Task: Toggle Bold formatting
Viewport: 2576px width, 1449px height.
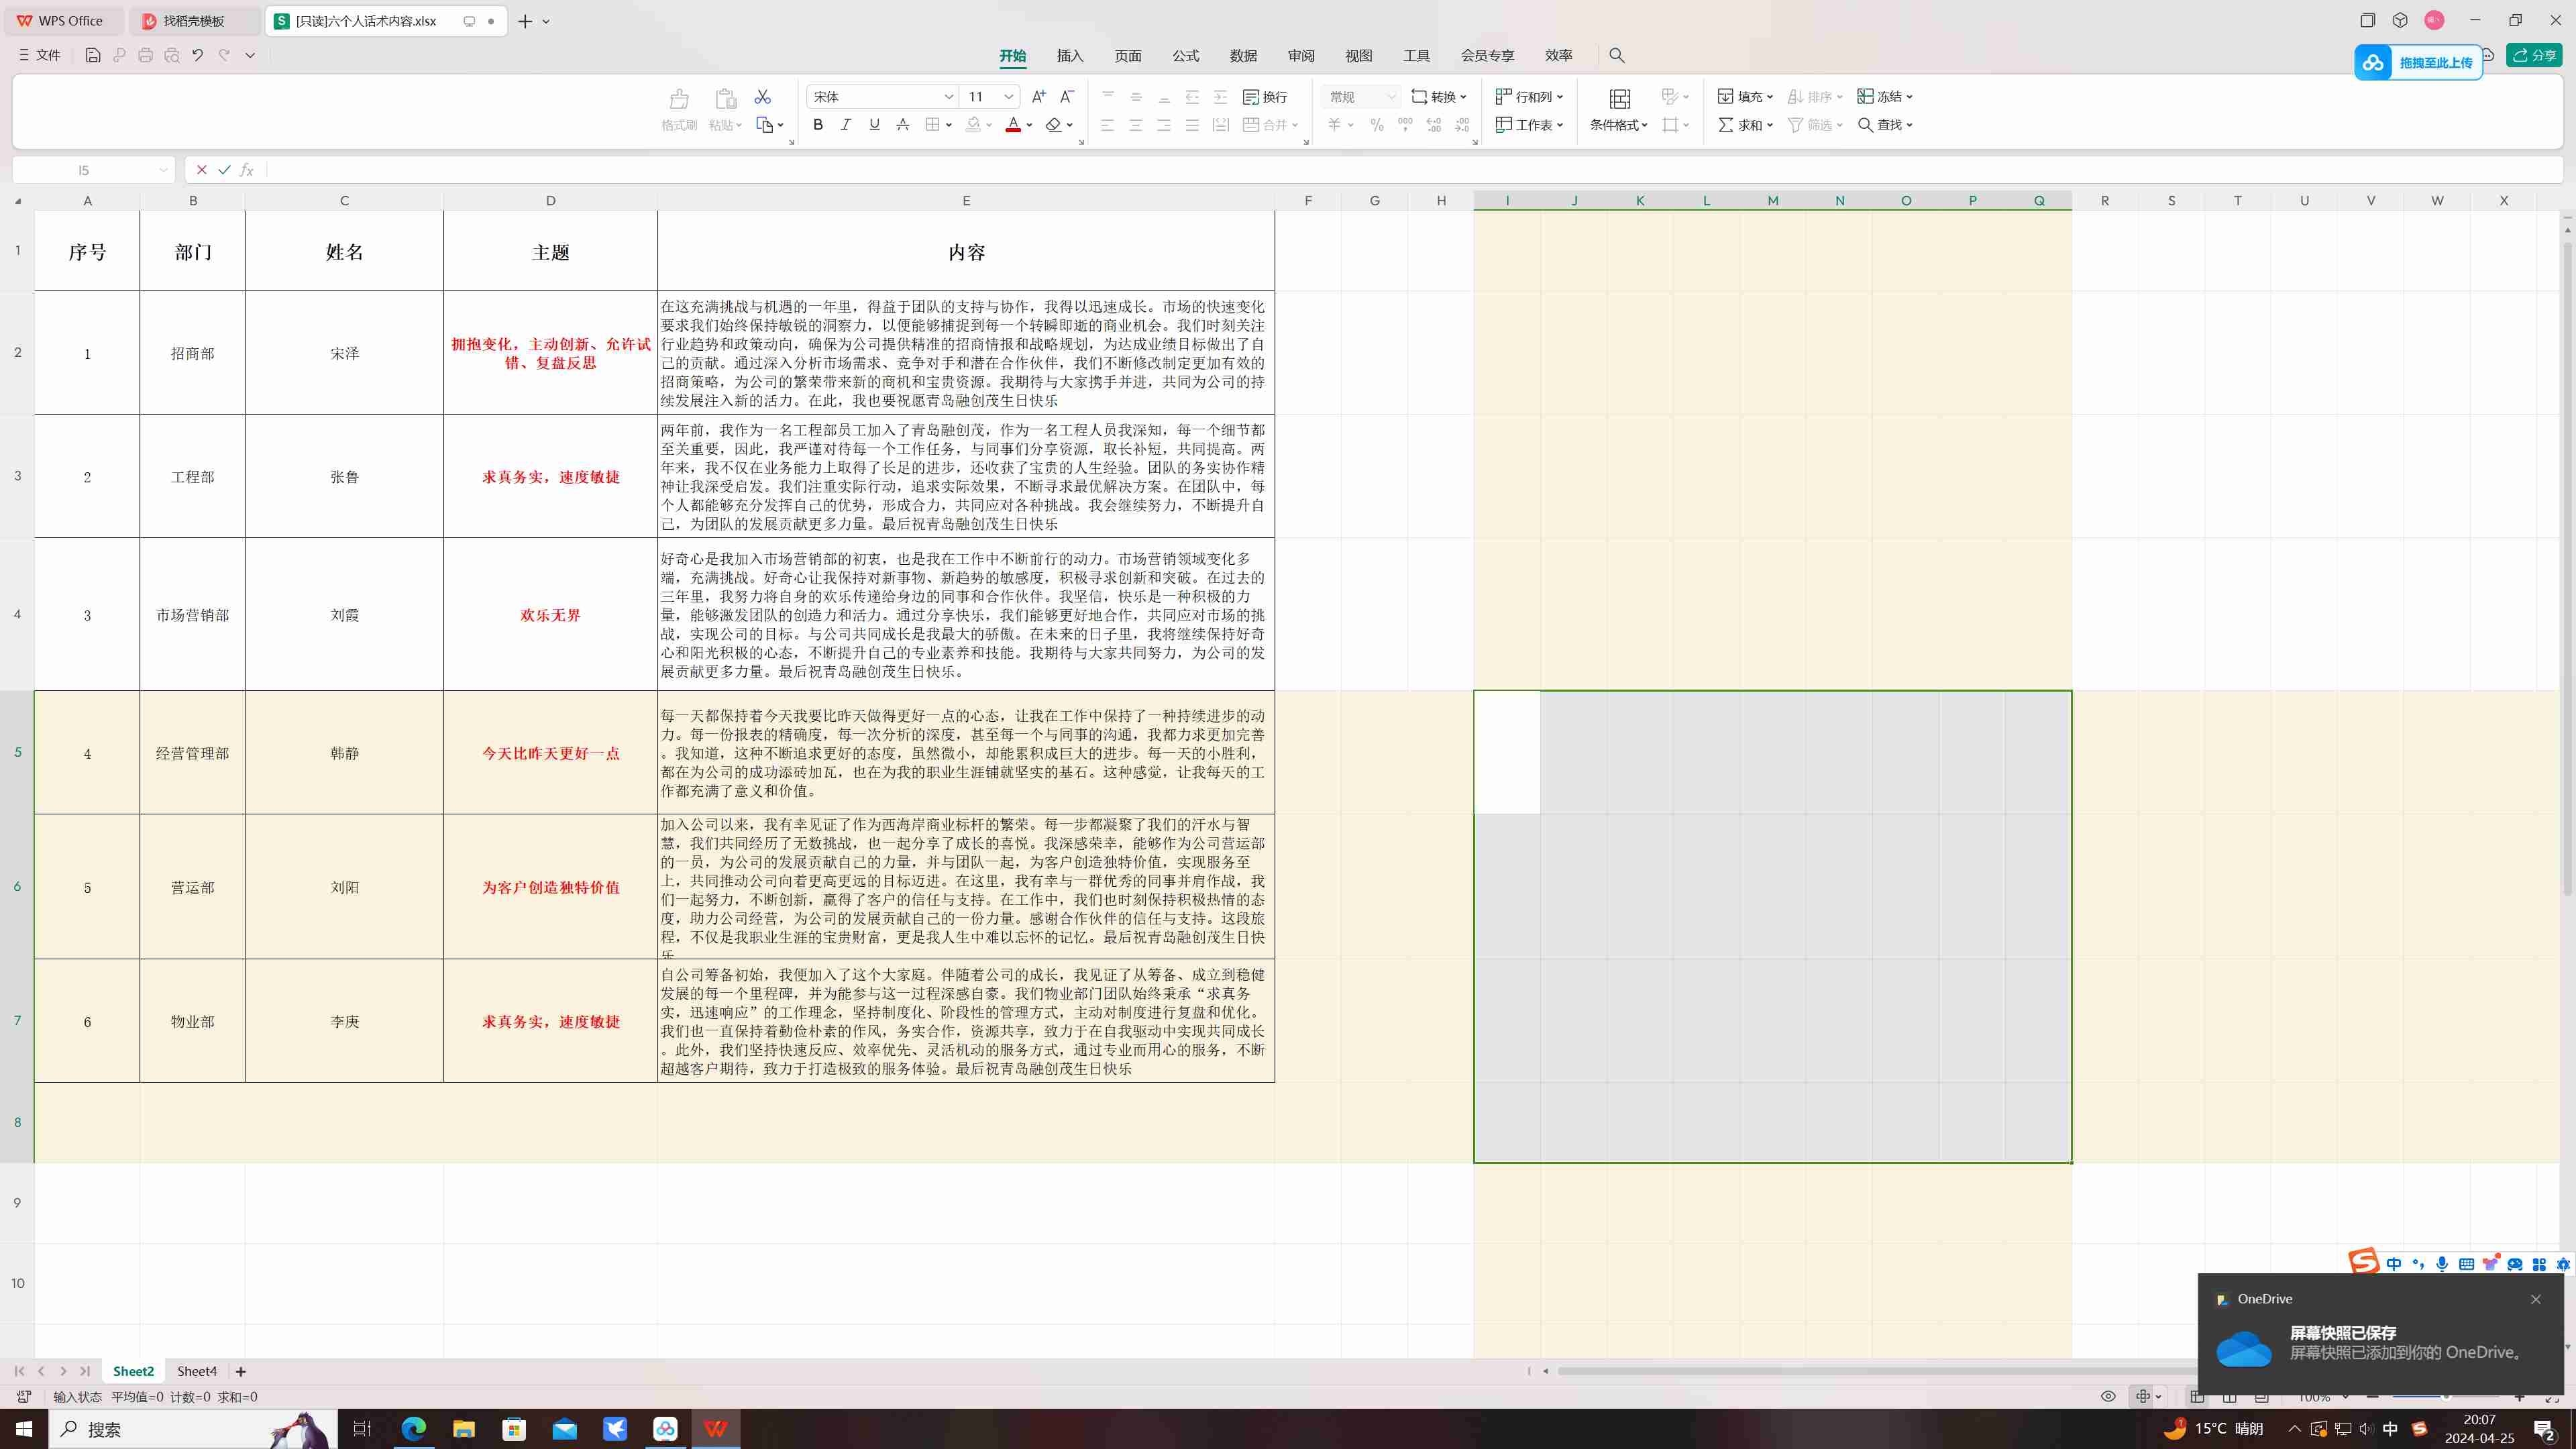Action: [x=818, y=125]
